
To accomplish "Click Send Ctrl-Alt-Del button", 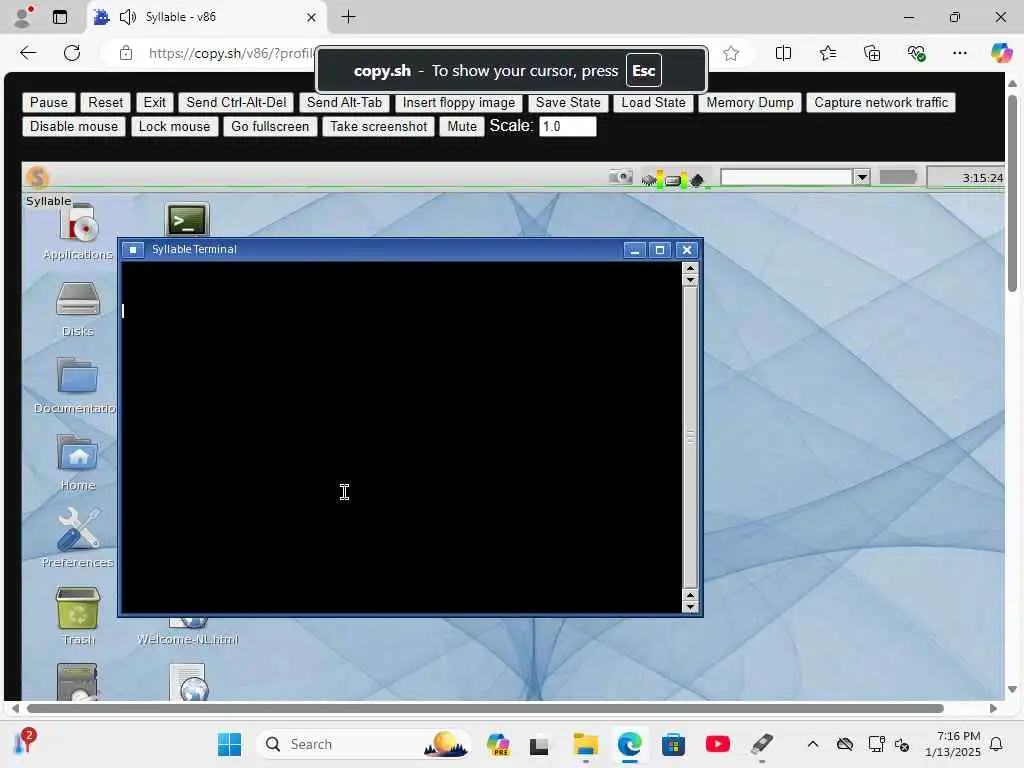I will 236,103.
